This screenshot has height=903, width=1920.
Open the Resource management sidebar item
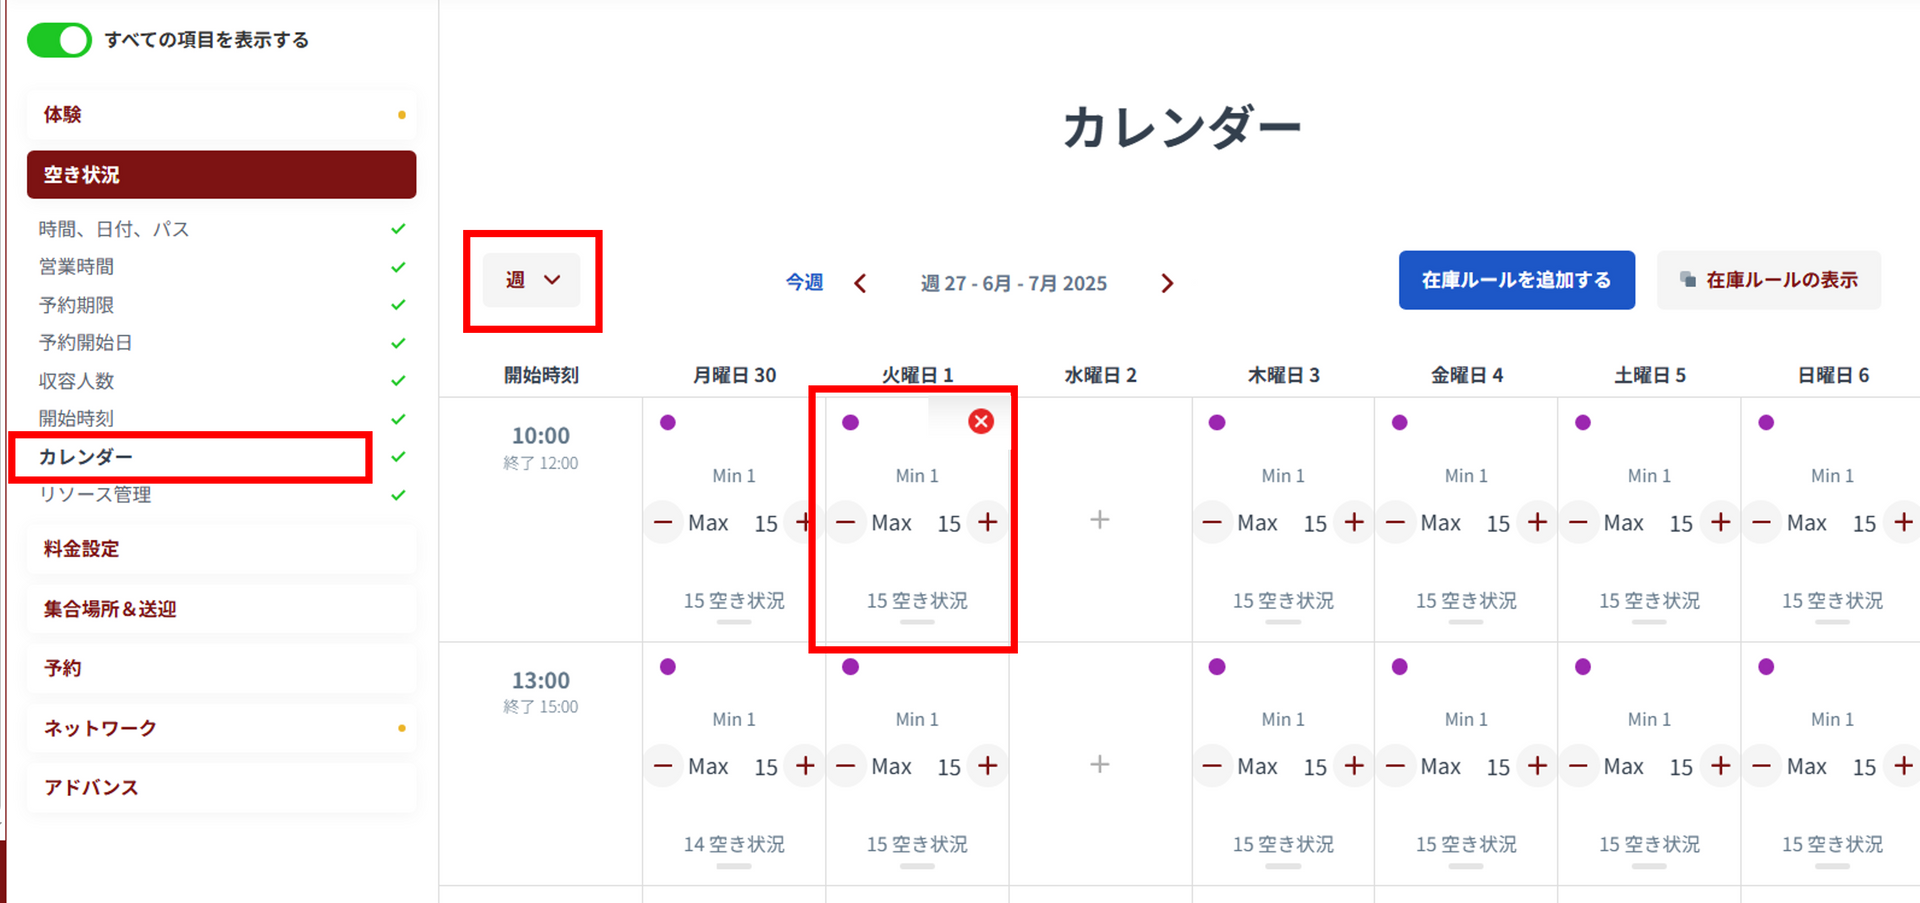(95, 495)
